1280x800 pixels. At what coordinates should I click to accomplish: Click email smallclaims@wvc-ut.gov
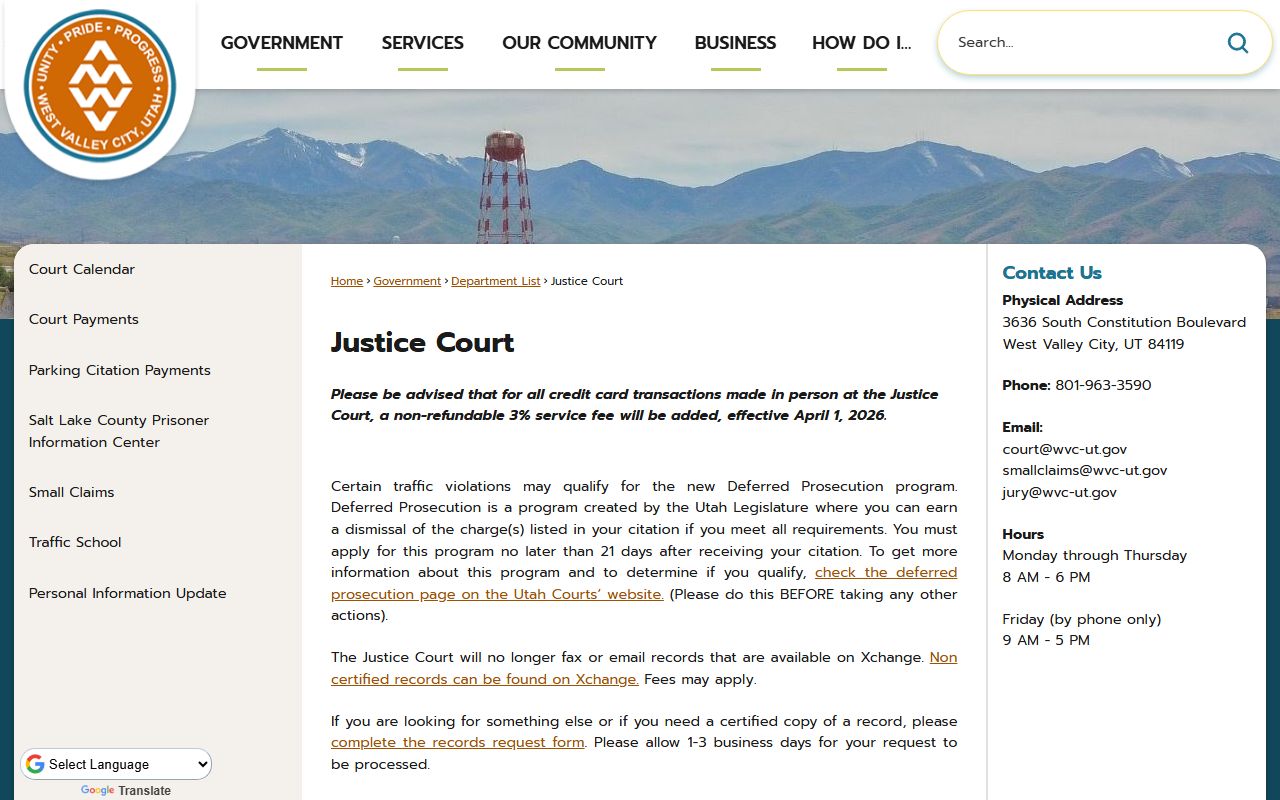pyautogui.click(x=1085, y=470)
